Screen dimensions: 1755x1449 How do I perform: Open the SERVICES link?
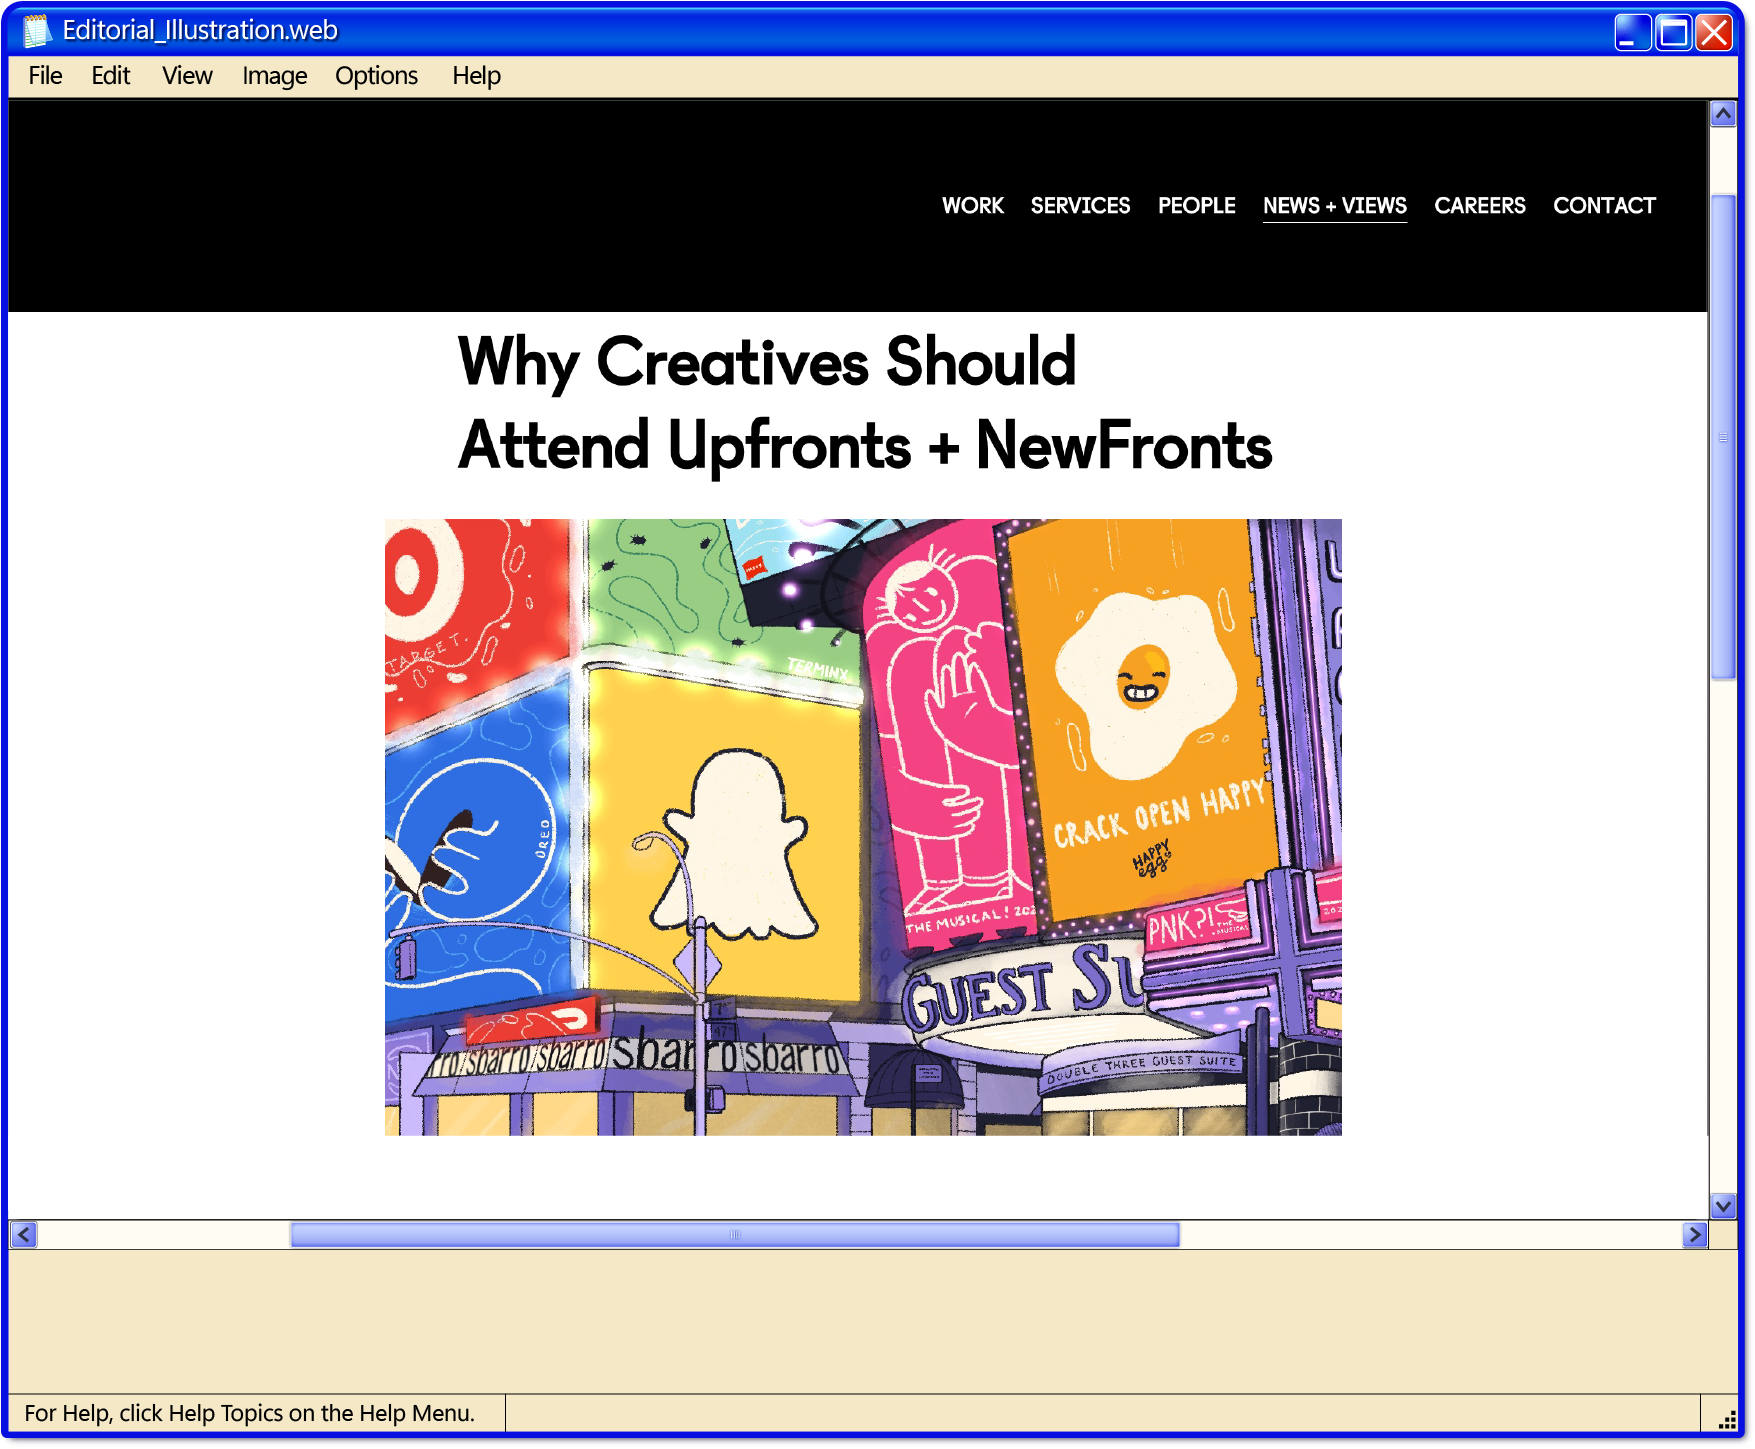click(1080, 206)
